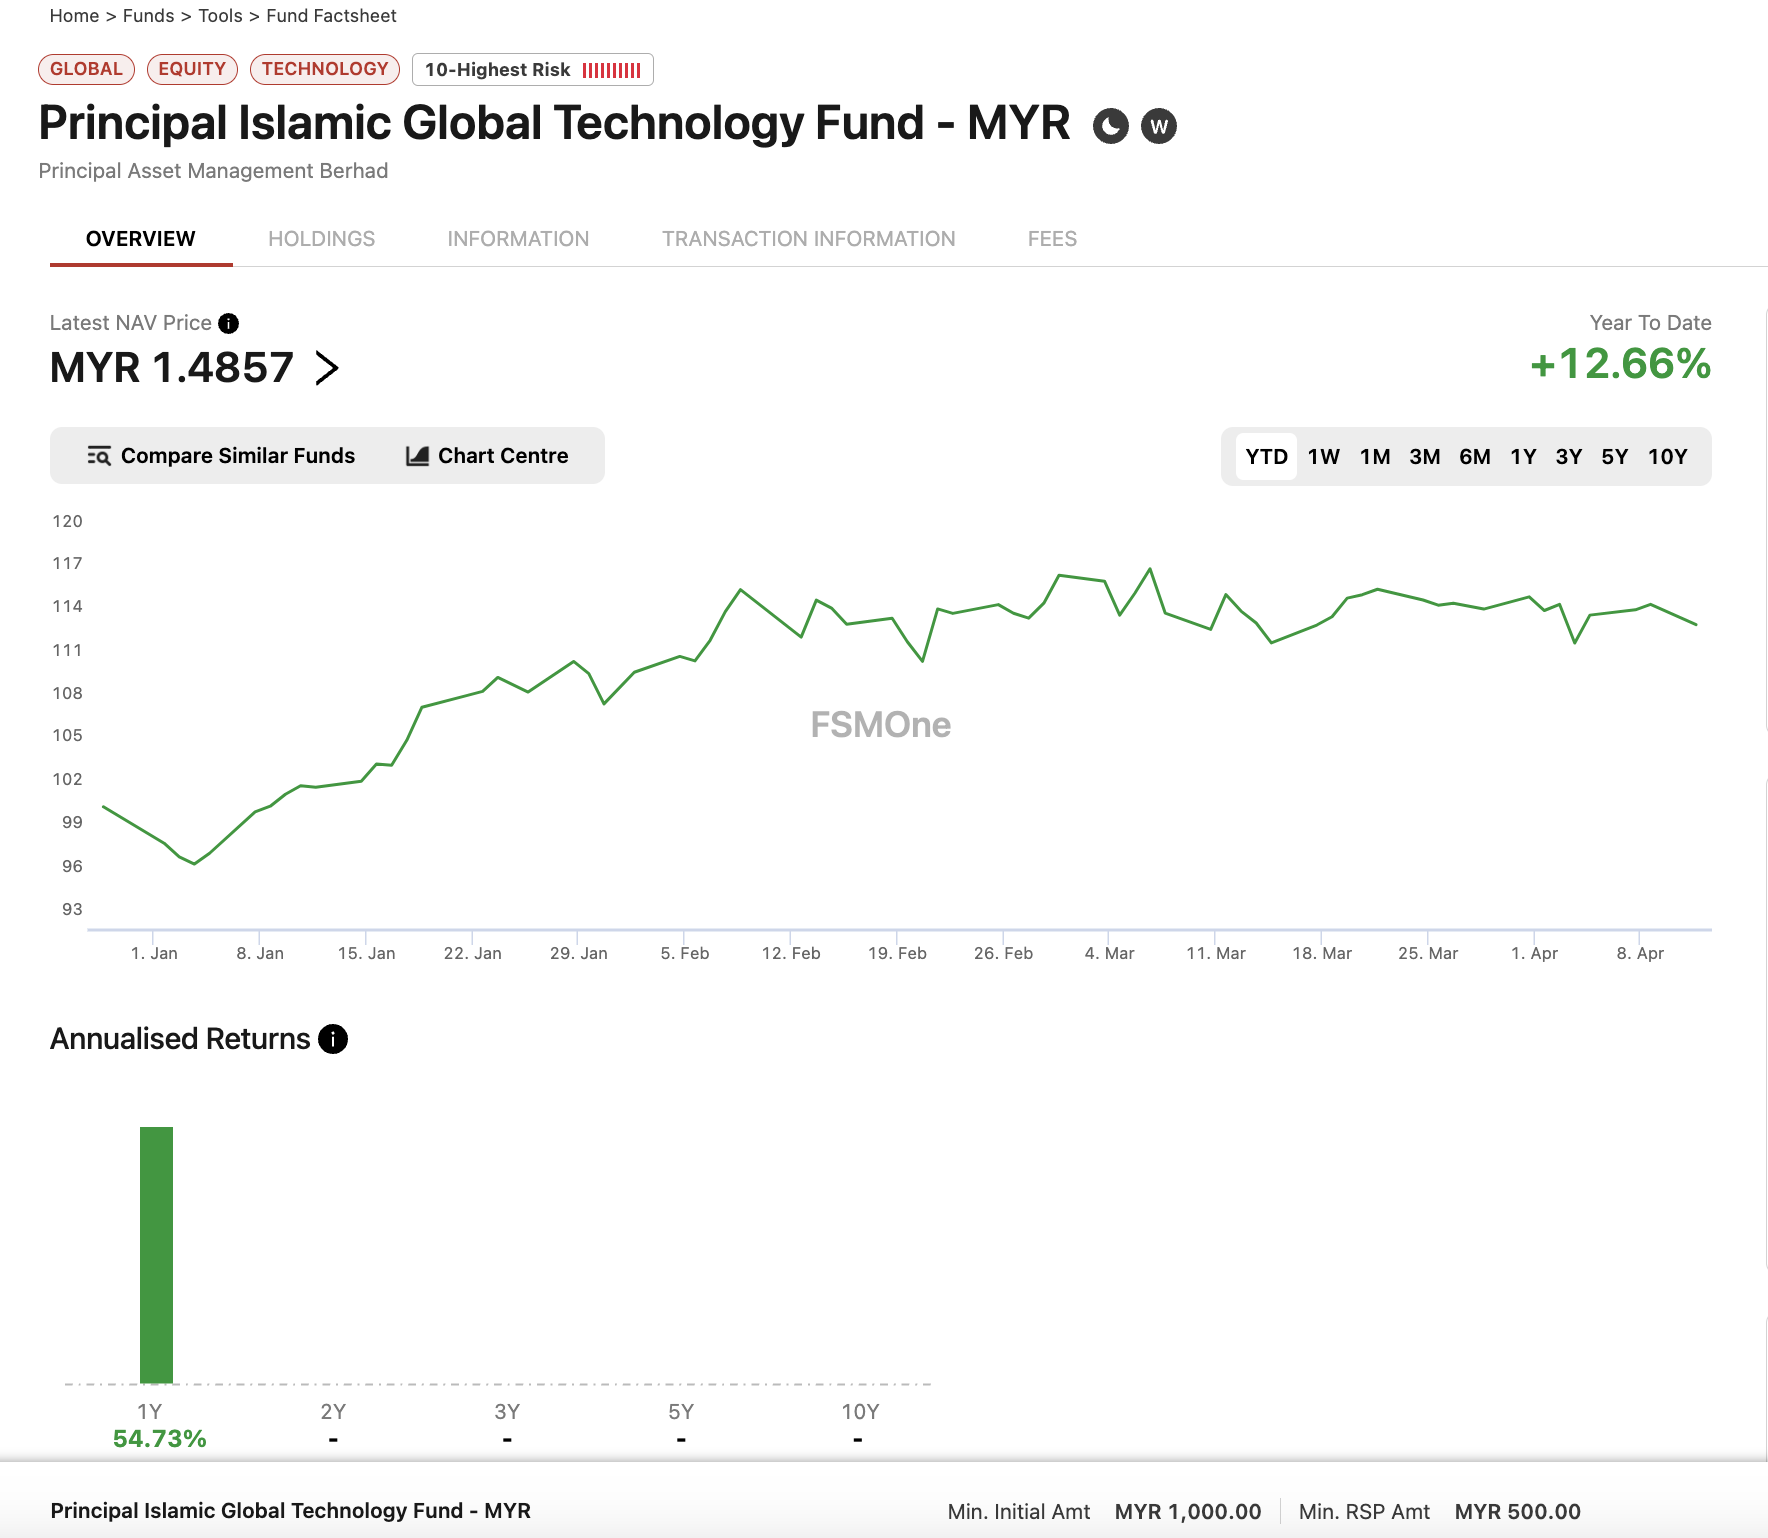Viewport: 1768px width, 1538px height.
Task: Open the Transaction Information tab
Action: (x=809, y=239)
